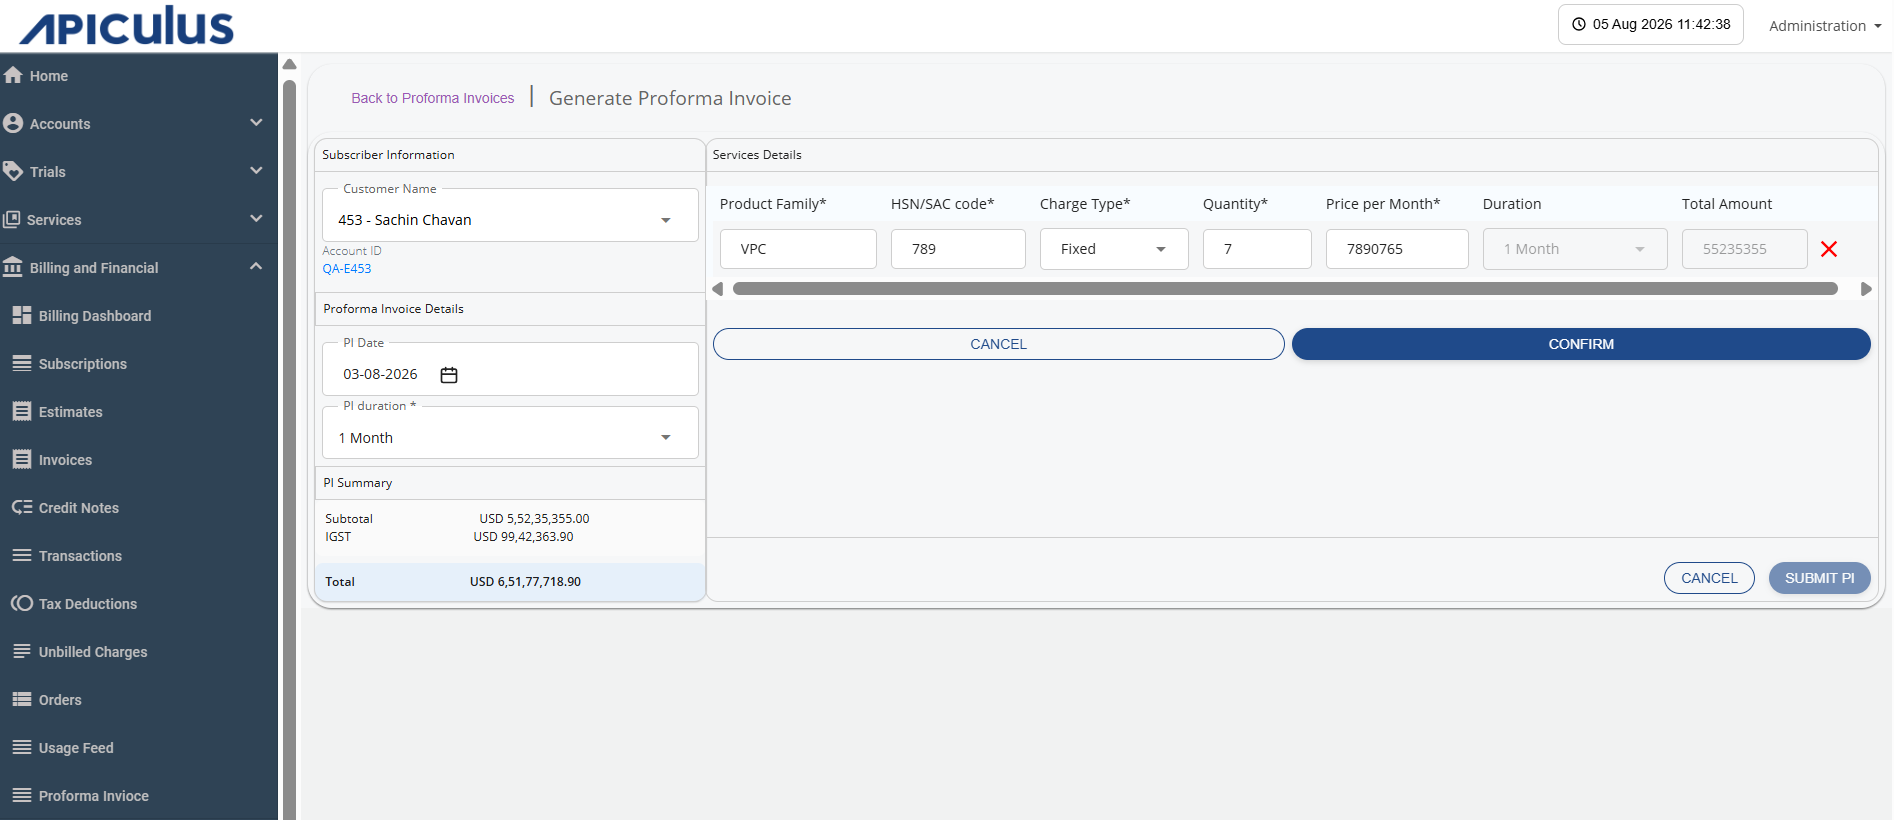Open Estimates menu item

pyautogui.click(x=71, y=412)
